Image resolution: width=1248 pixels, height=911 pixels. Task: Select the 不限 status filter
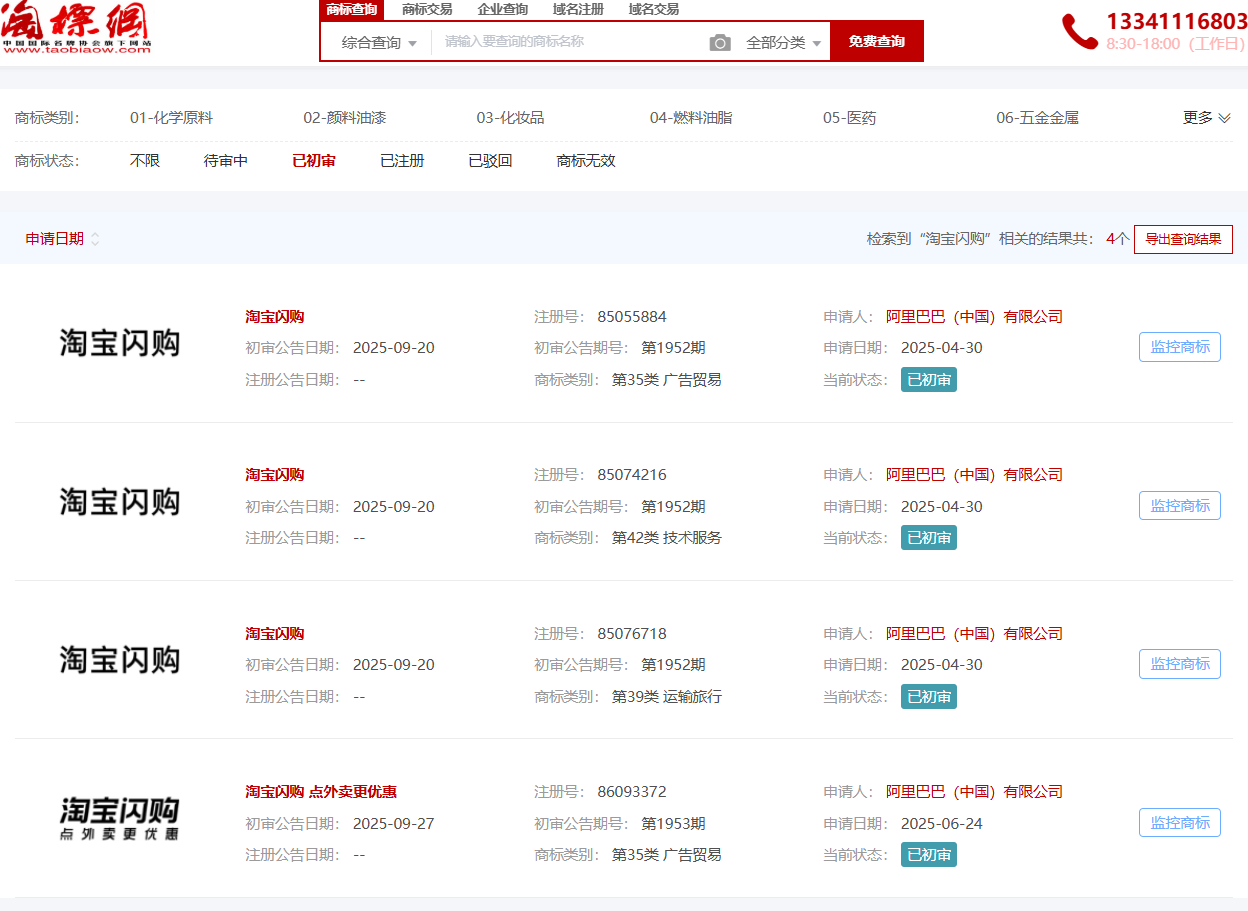click(145, 161)
